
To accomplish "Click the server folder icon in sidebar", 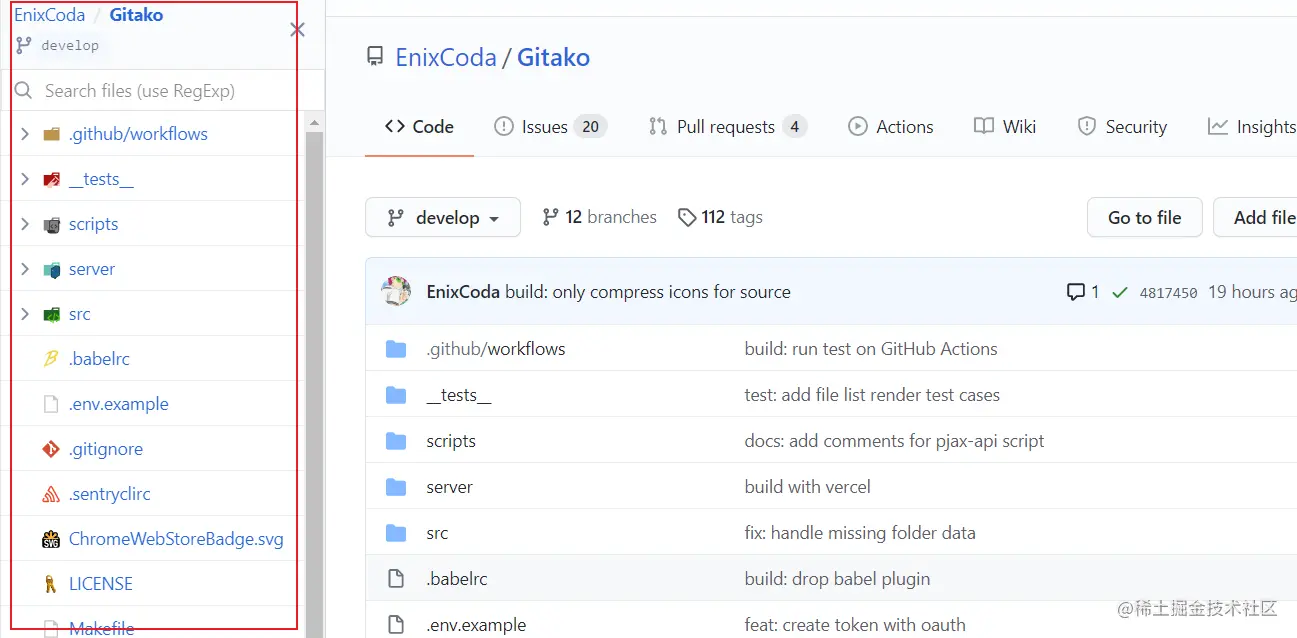I will 52,270.
